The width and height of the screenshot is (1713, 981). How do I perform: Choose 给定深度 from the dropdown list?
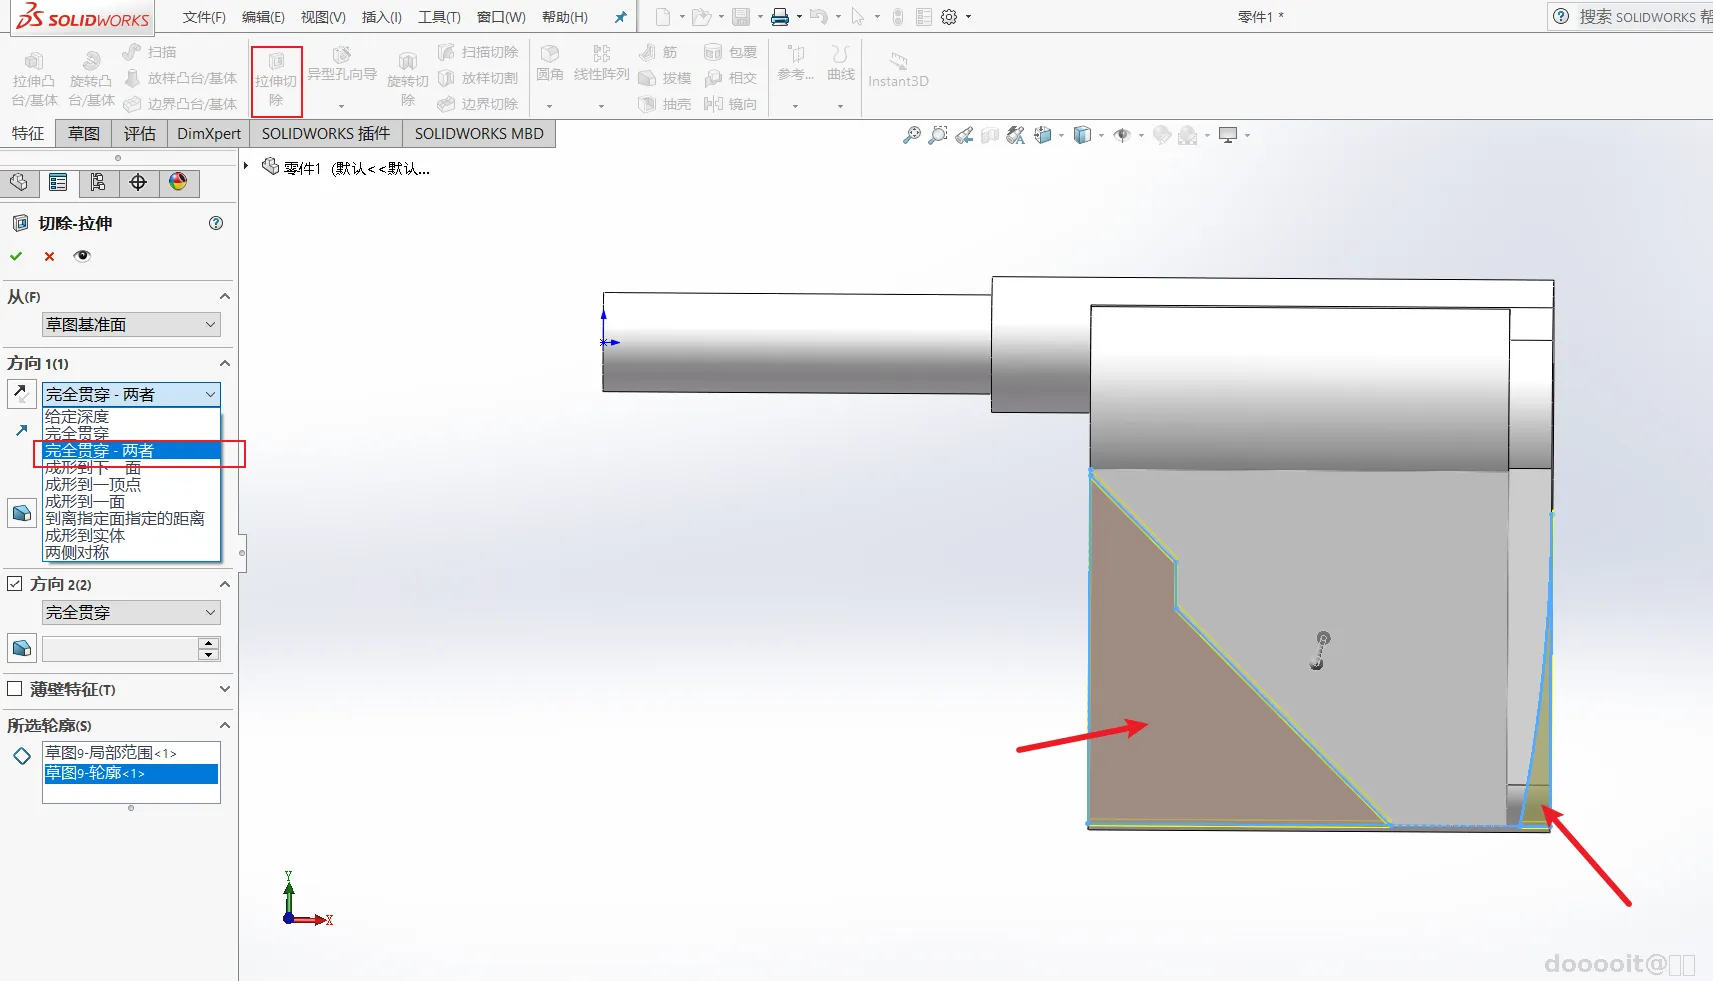(x=131, y=417)
